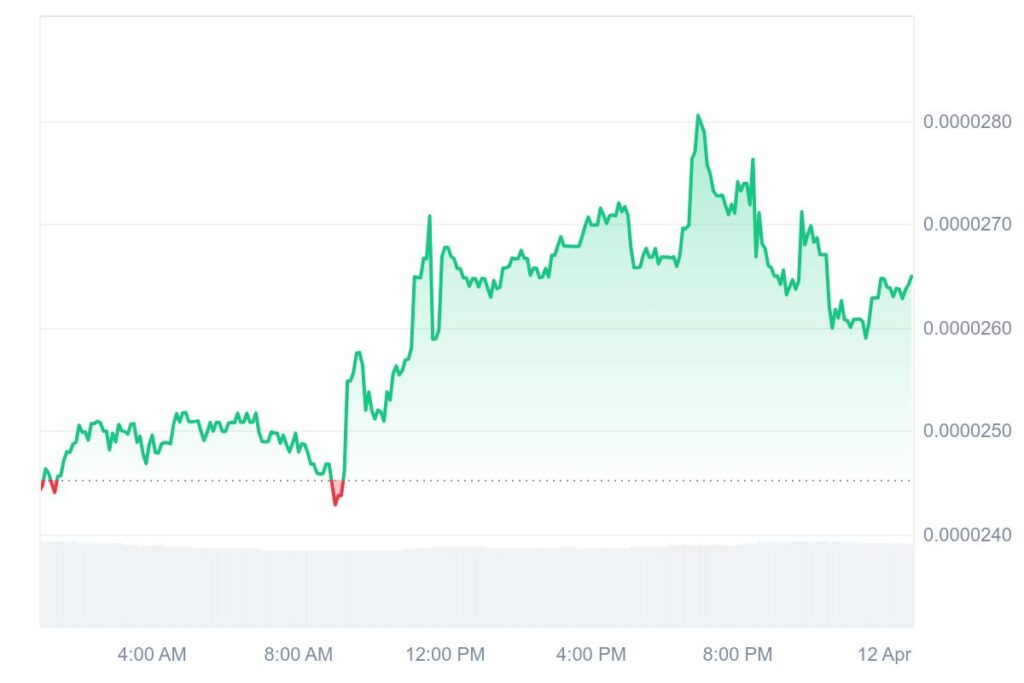Screen dimensions: 1024x683
Task: Select the price spike just after 8:00 PM
Action: [x=753, y=160]
